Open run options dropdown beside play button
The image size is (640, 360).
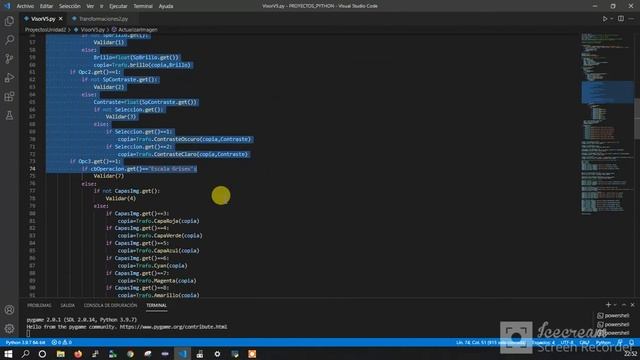(611, 19)
